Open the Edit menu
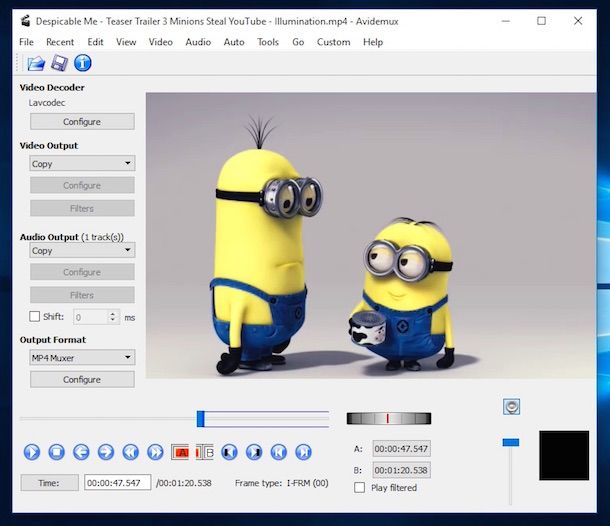The image size is (610, 526). tap(95, 42)
